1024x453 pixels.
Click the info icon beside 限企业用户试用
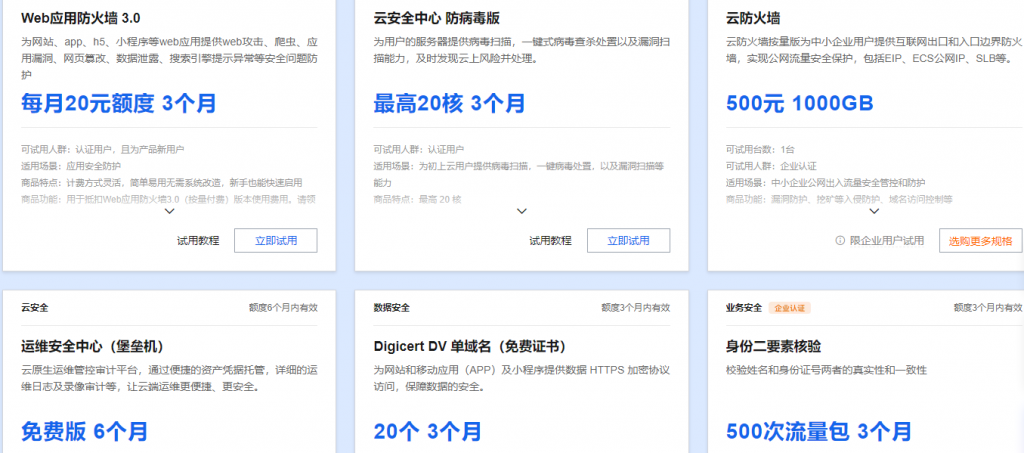point(840,241)
